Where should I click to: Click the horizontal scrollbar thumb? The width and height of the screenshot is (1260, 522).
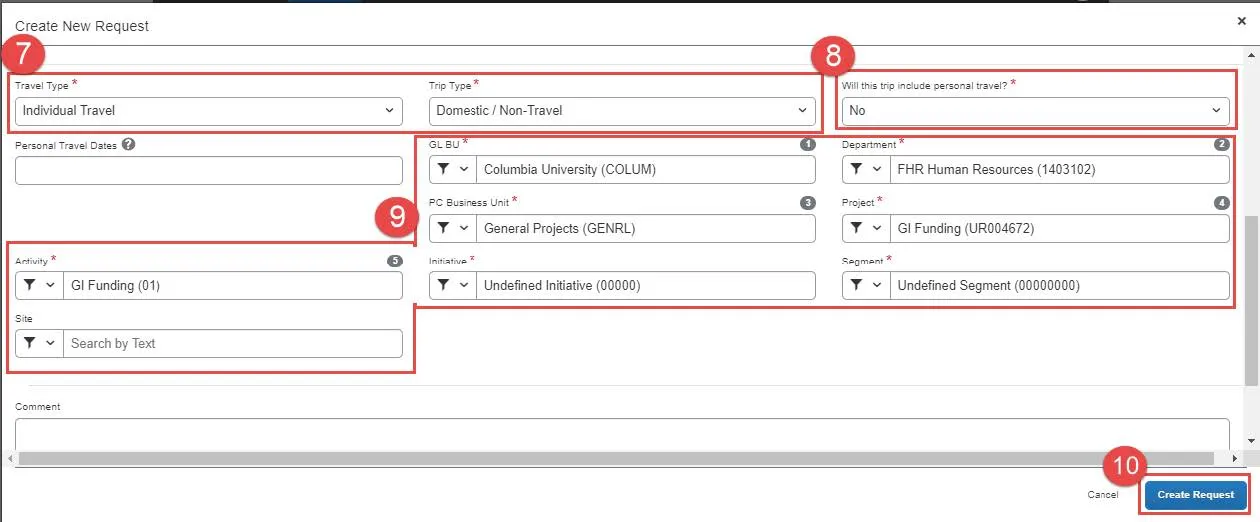point(617,458)
